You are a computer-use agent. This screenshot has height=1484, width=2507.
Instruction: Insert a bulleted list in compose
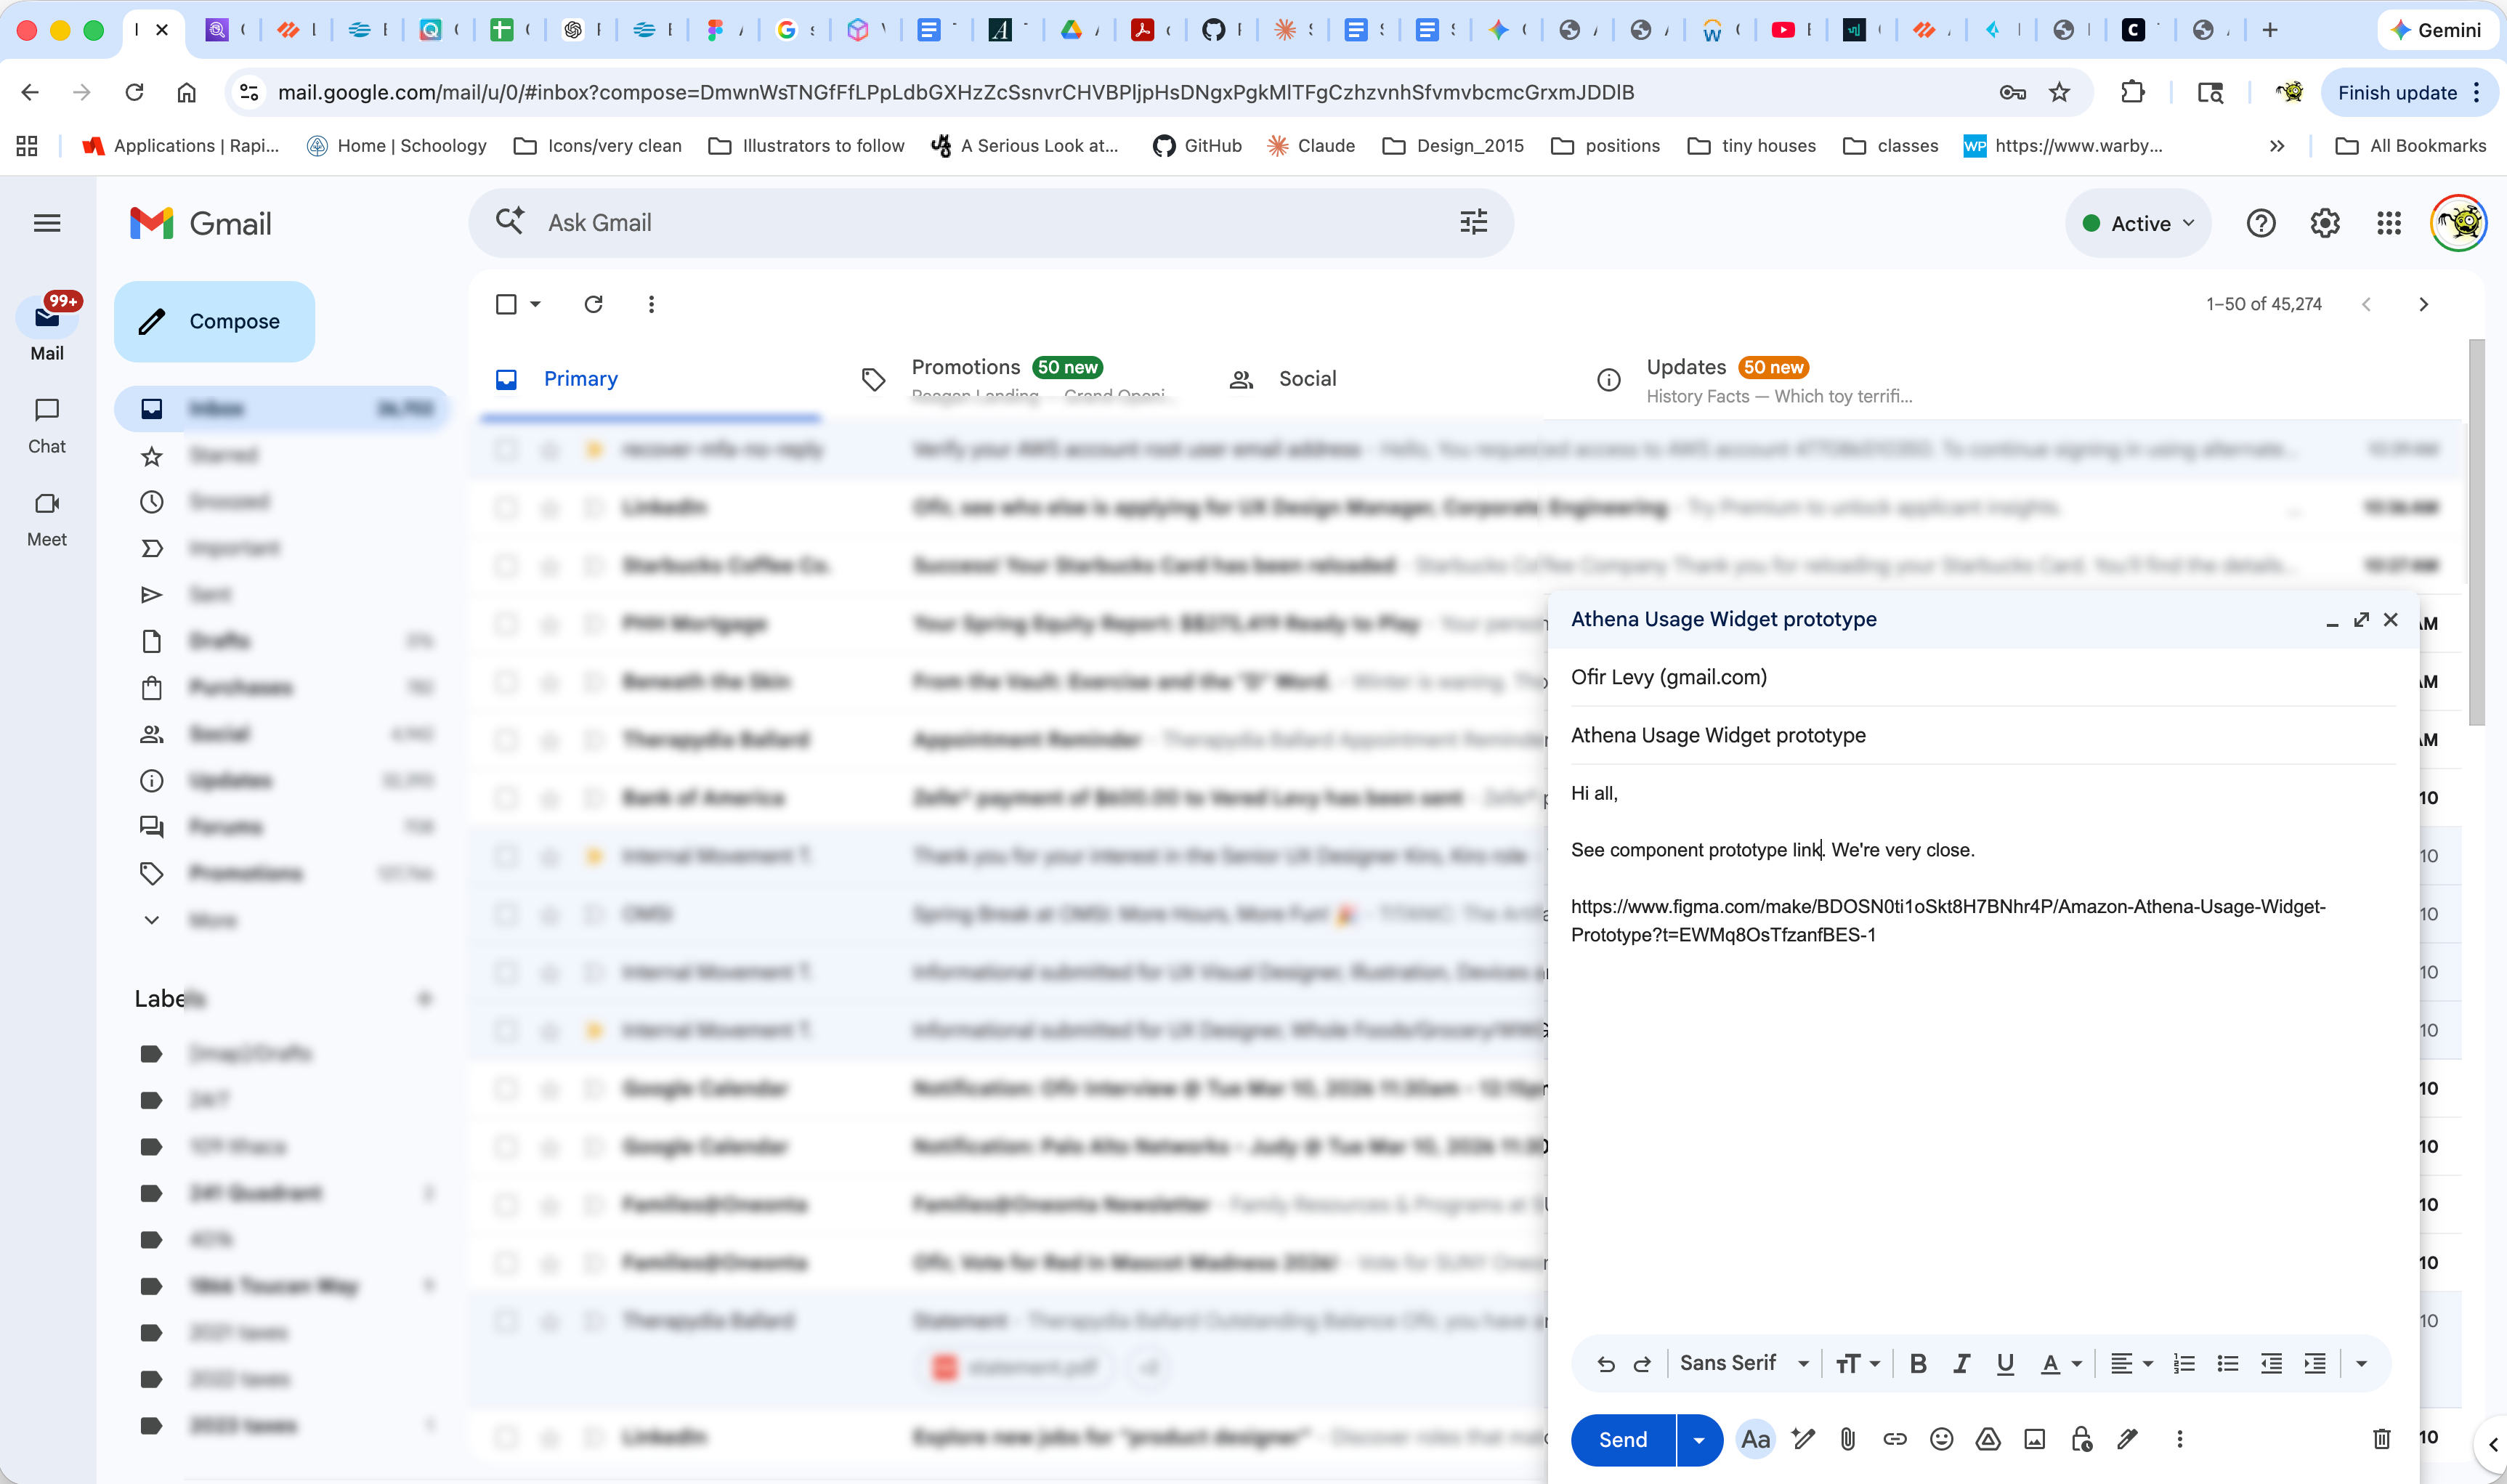click(2227, 1363)
